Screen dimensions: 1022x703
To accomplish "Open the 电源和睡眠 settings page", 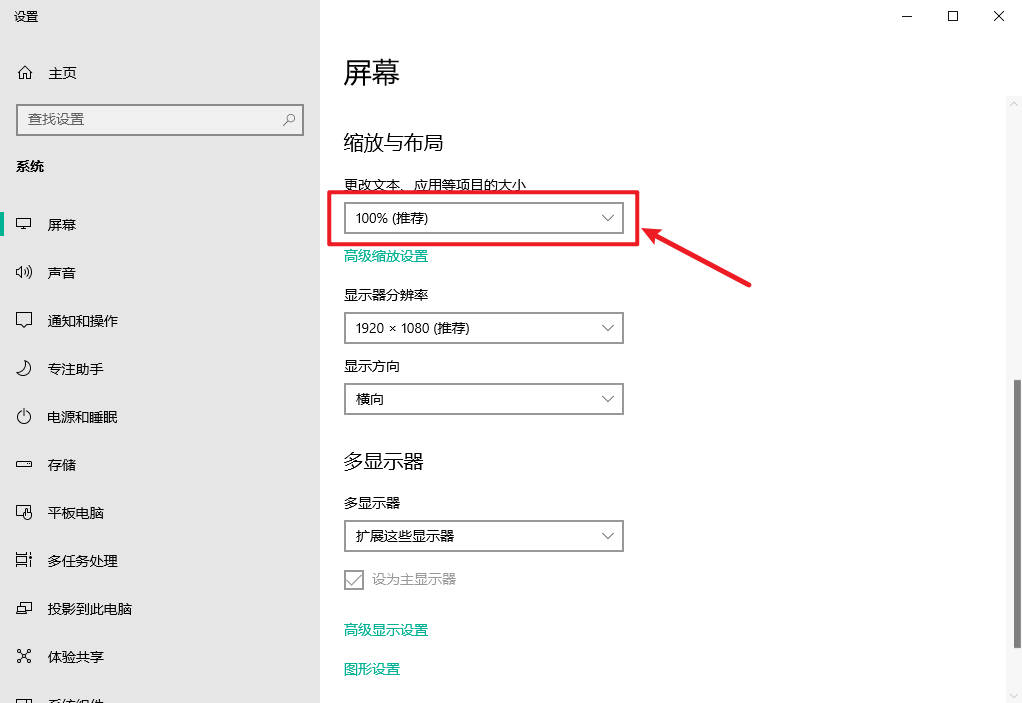I will click(x=83, y=418).
